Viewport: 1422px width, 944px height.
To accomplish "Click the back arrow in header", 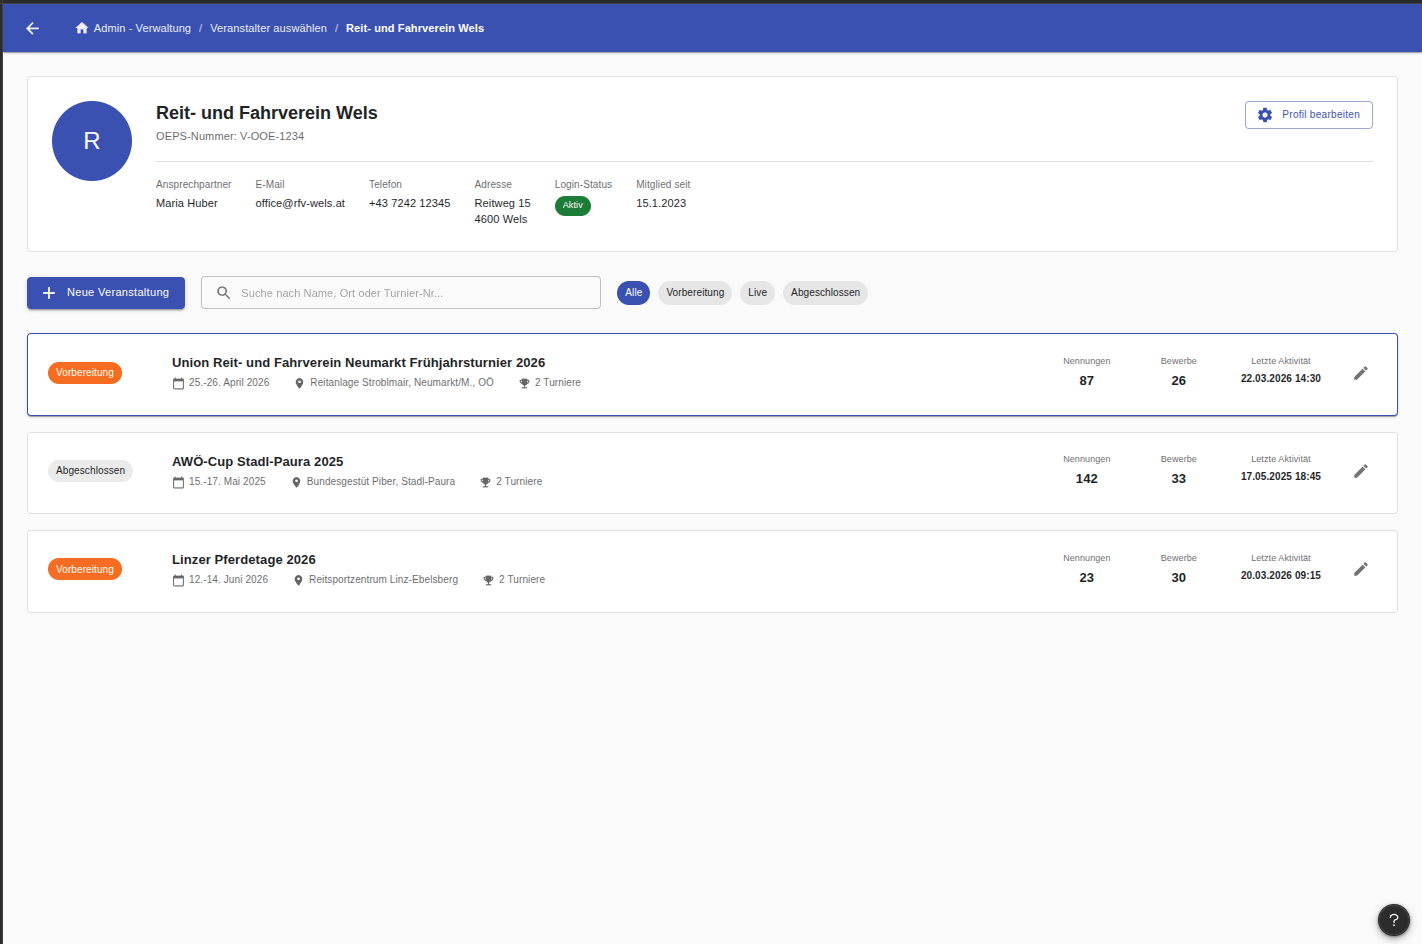I will pyautogui.click(x=32, y=28).
